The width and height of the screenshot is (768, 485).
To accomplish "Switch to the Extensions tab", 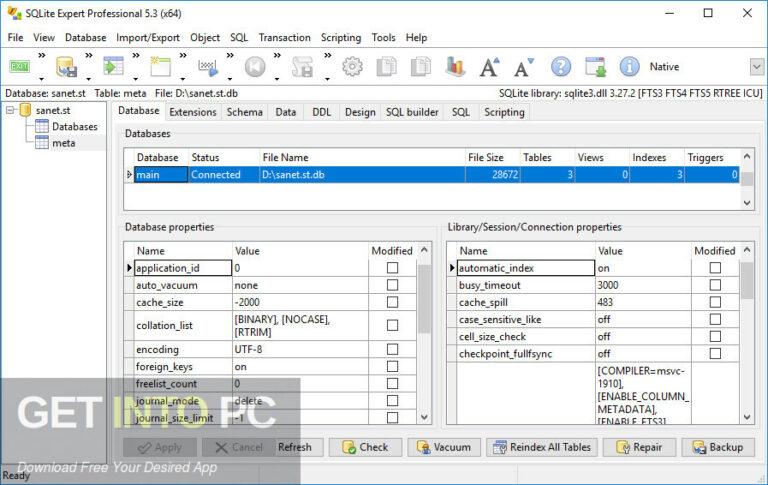I will (193, 112).
